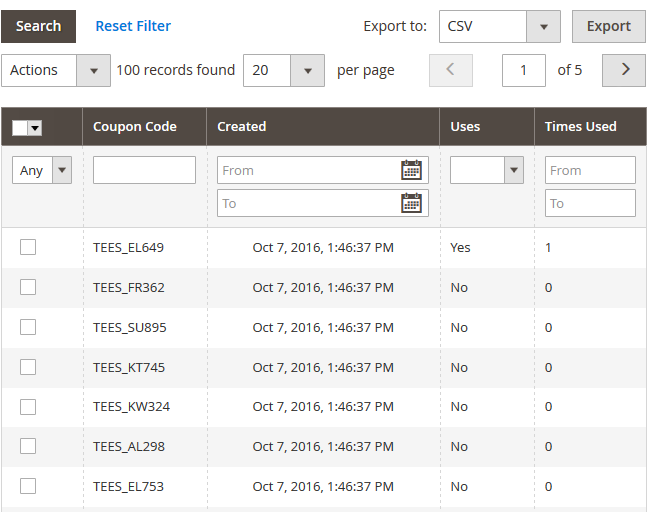This screenshot has height=512, width=647.
Task: Select the TEES_FR362 row checkbox
Action: pos(28,287)
